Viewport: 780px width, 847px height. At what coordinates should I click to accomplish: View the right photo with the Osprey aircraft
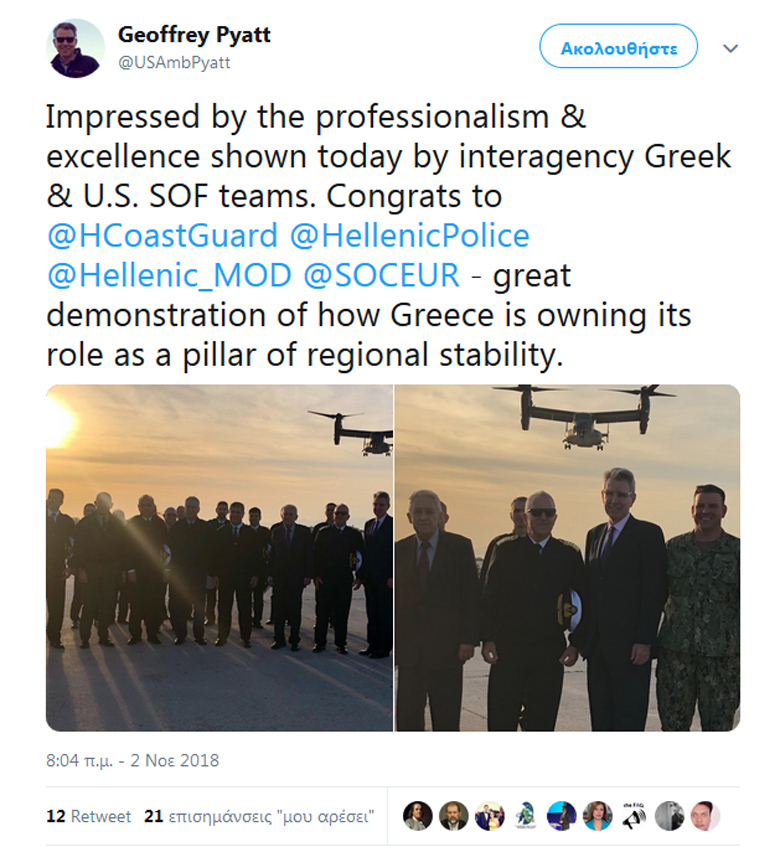(x=567, y=557)
